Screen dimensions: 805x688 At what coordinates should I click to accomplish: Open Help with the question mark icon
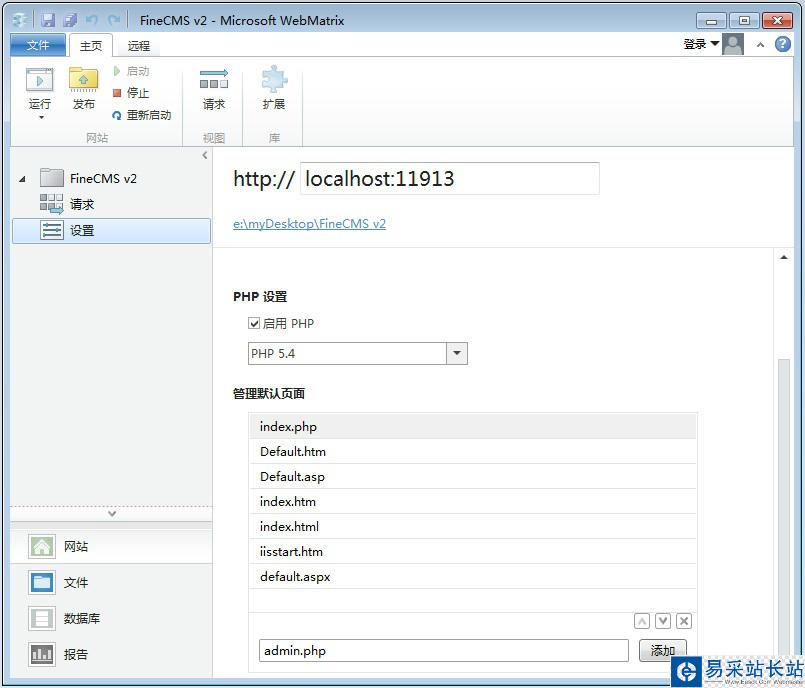click(x=782, y=44)
